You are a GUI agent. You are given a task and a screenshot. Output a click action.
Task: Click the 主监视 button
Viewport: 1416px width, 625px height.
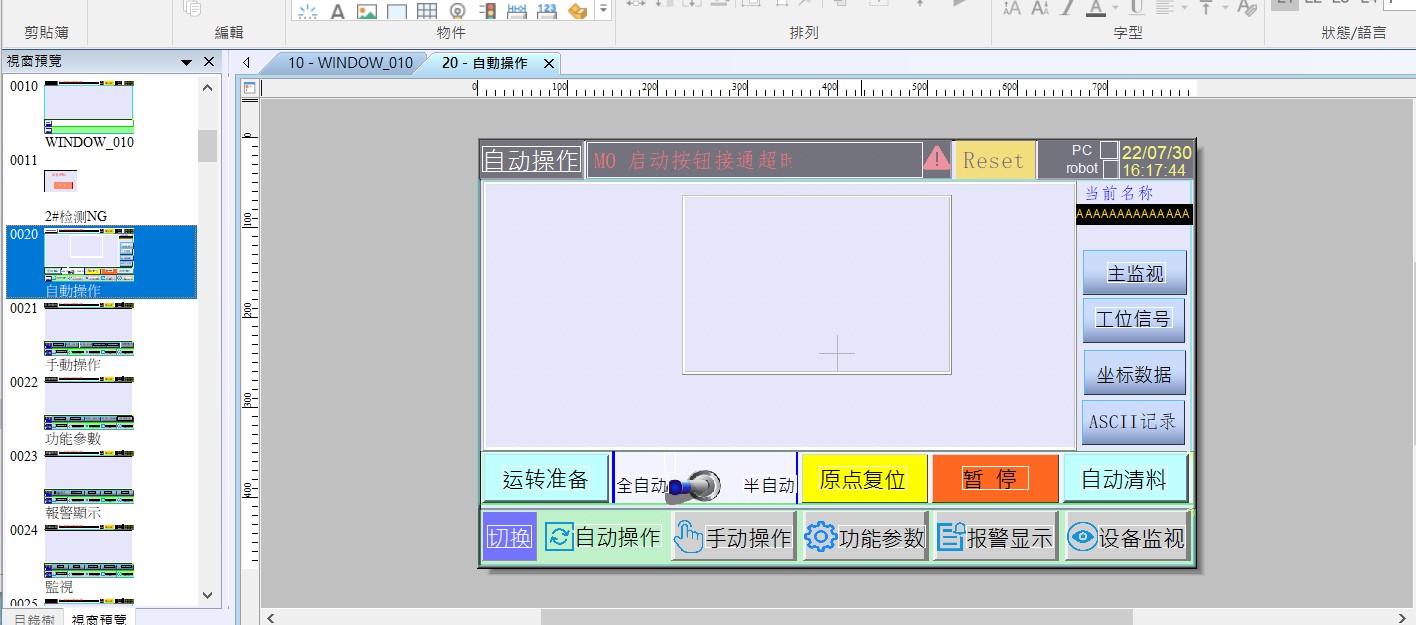coord(1135,273)
